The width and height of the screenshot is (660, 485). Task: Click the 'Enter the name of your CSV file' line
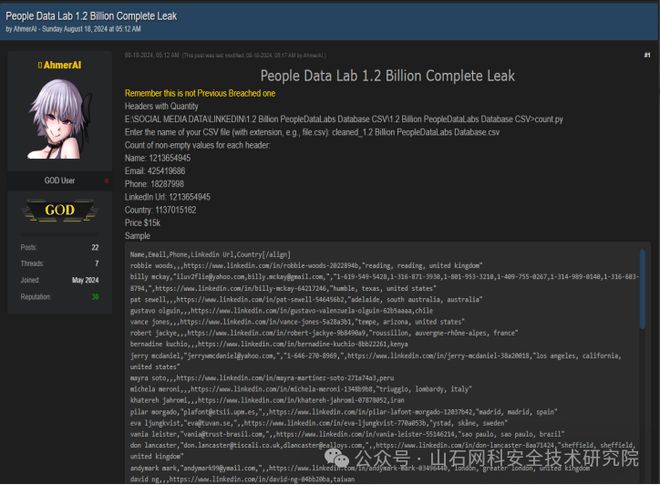pyautogui.click(x=312, y=132)
